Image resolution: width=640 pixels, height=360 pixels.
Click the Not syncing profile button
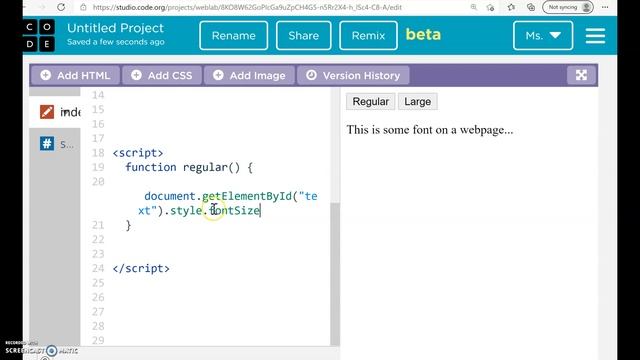pos(568,7)
